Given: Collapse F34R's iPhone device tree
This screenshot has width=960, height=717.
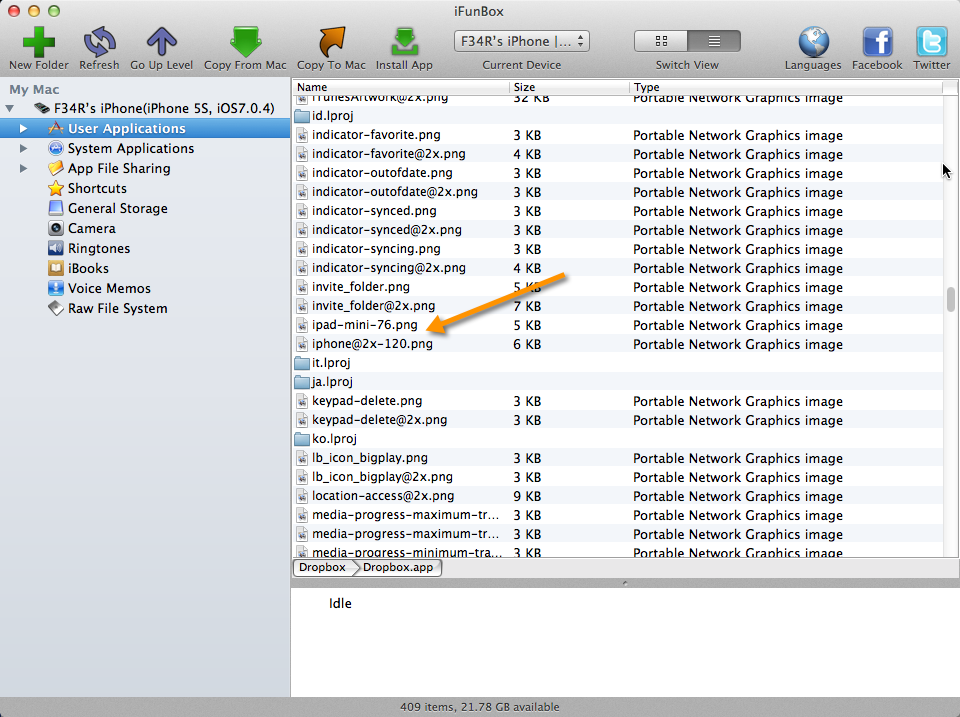Looking at the screenshot, I should click(x=10, y=108).
